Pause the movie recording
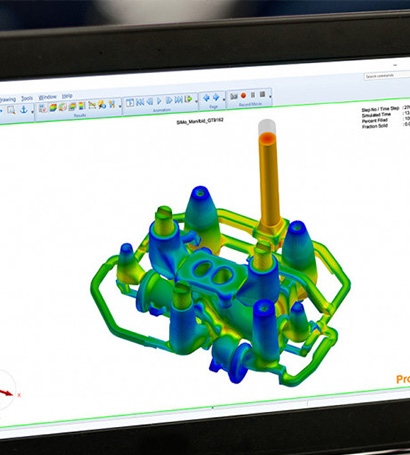 click(x=253, y=95)
